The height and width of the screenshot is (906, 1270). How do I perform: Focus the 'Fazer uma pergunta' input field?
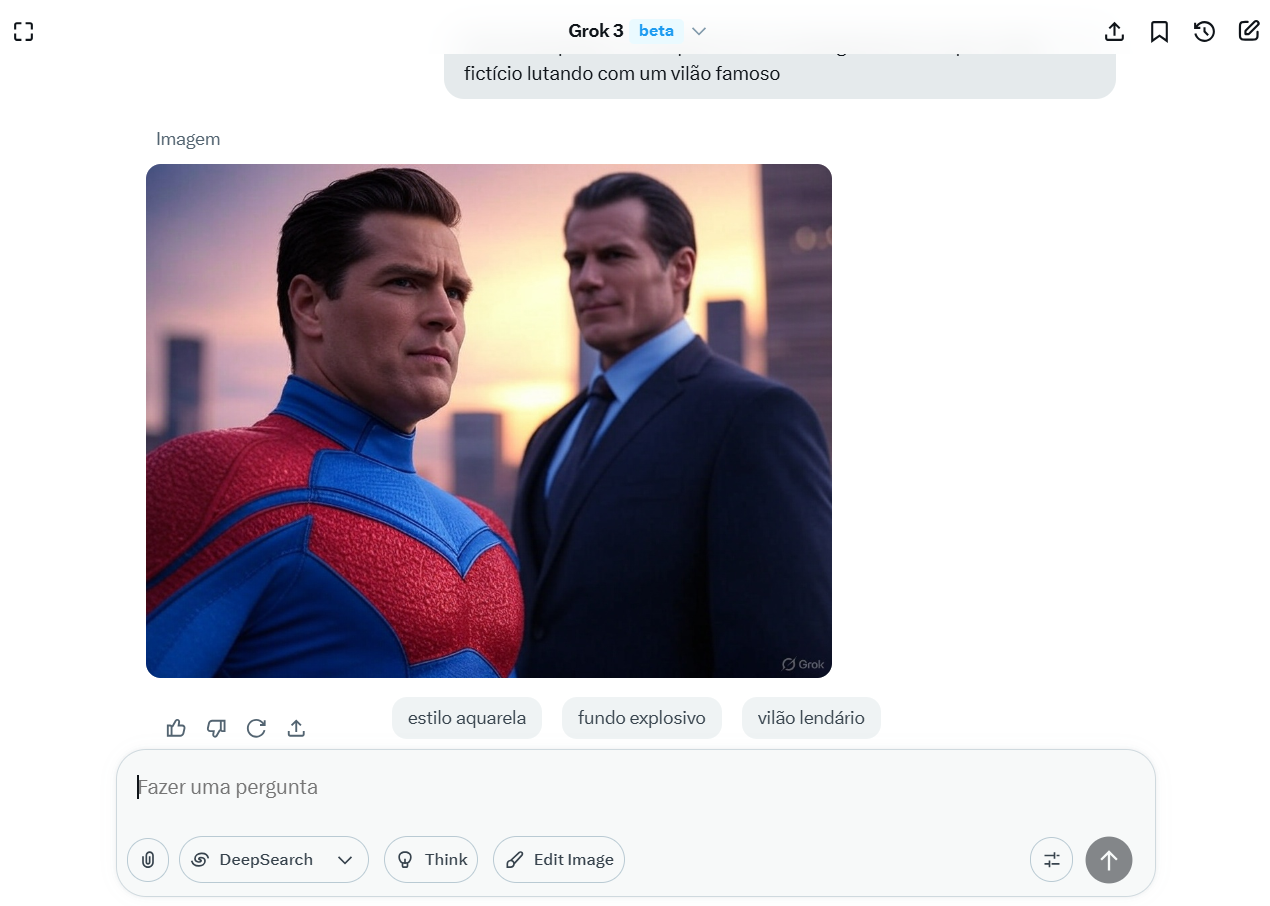[636, 787]
